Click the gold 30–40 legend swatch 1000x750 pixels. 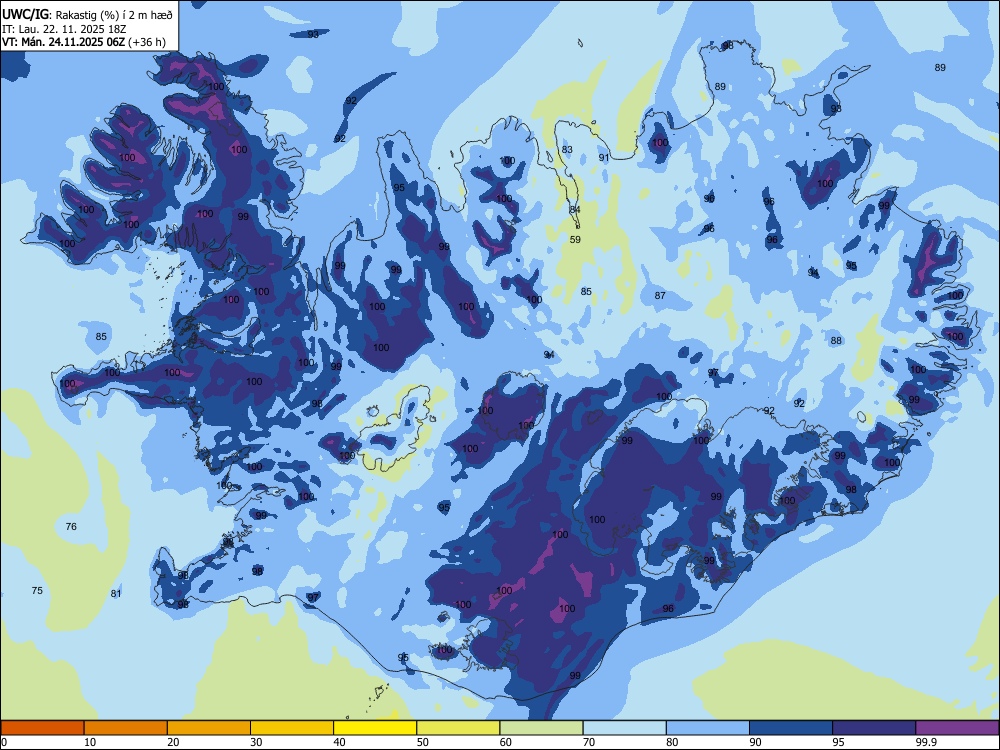(292, 728)
